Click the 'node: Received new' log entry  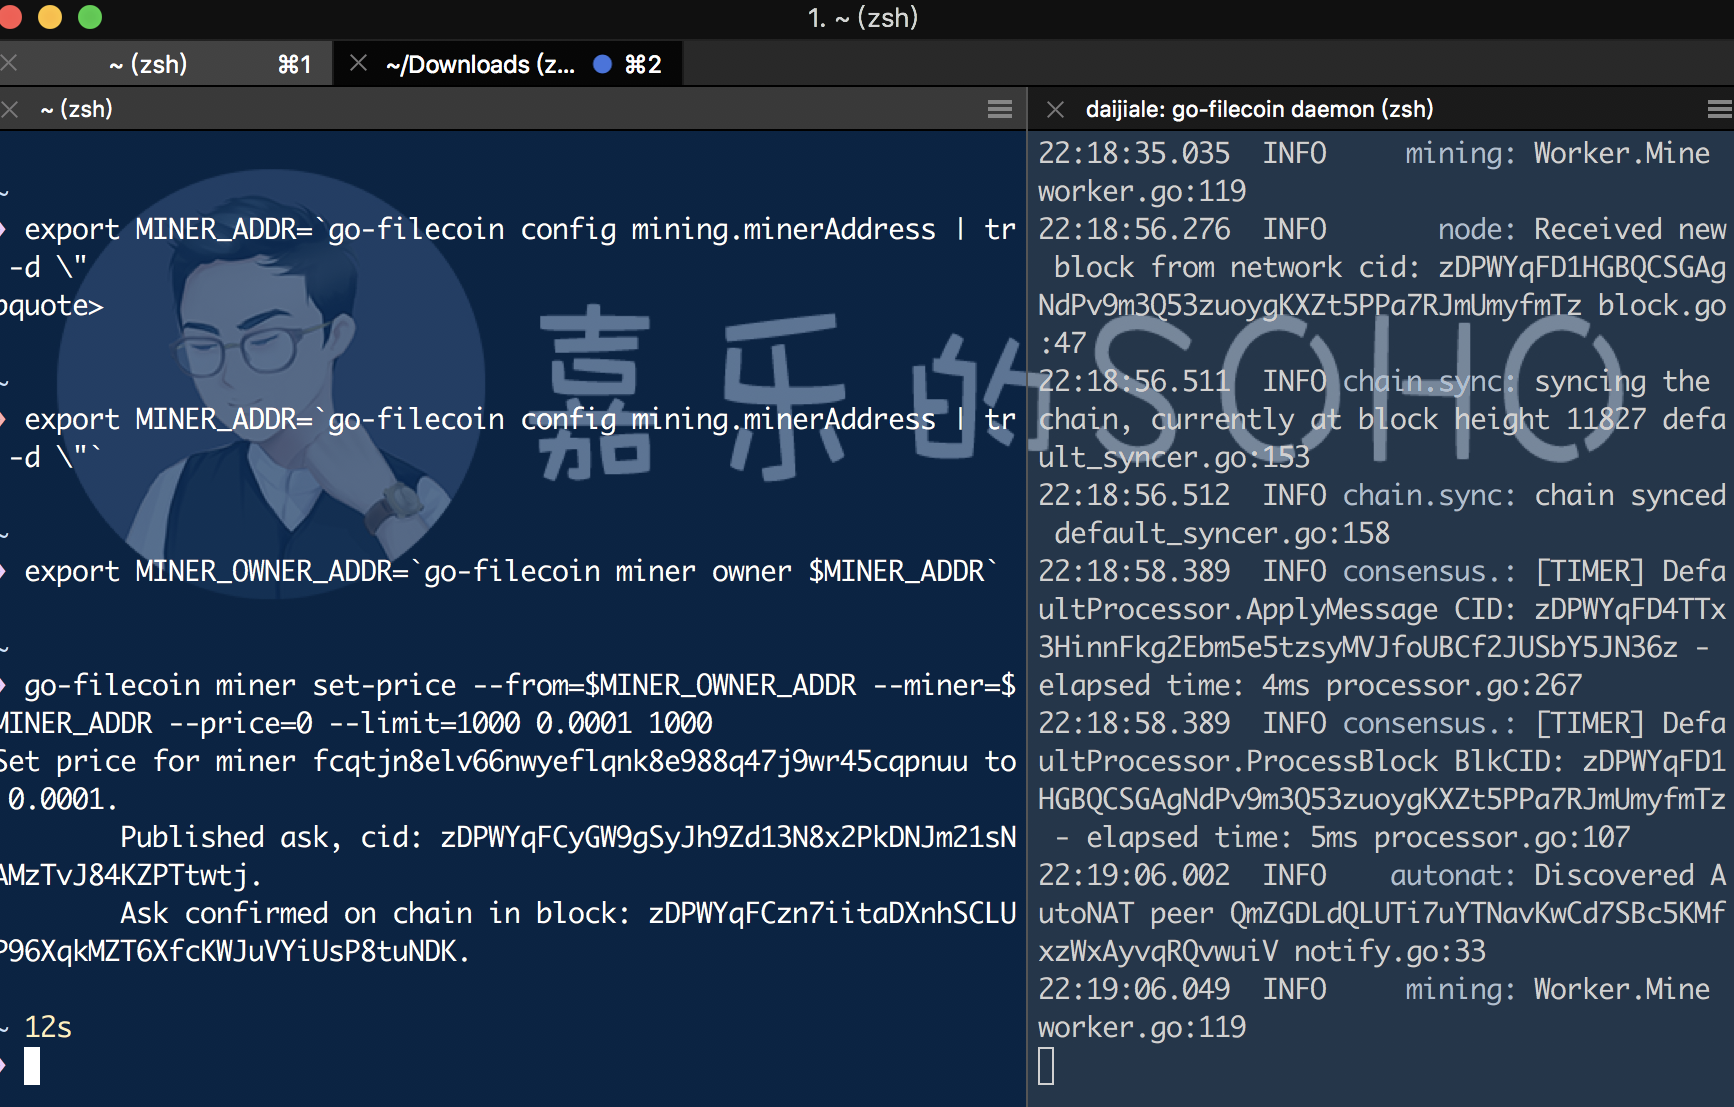coord(1582,229)
